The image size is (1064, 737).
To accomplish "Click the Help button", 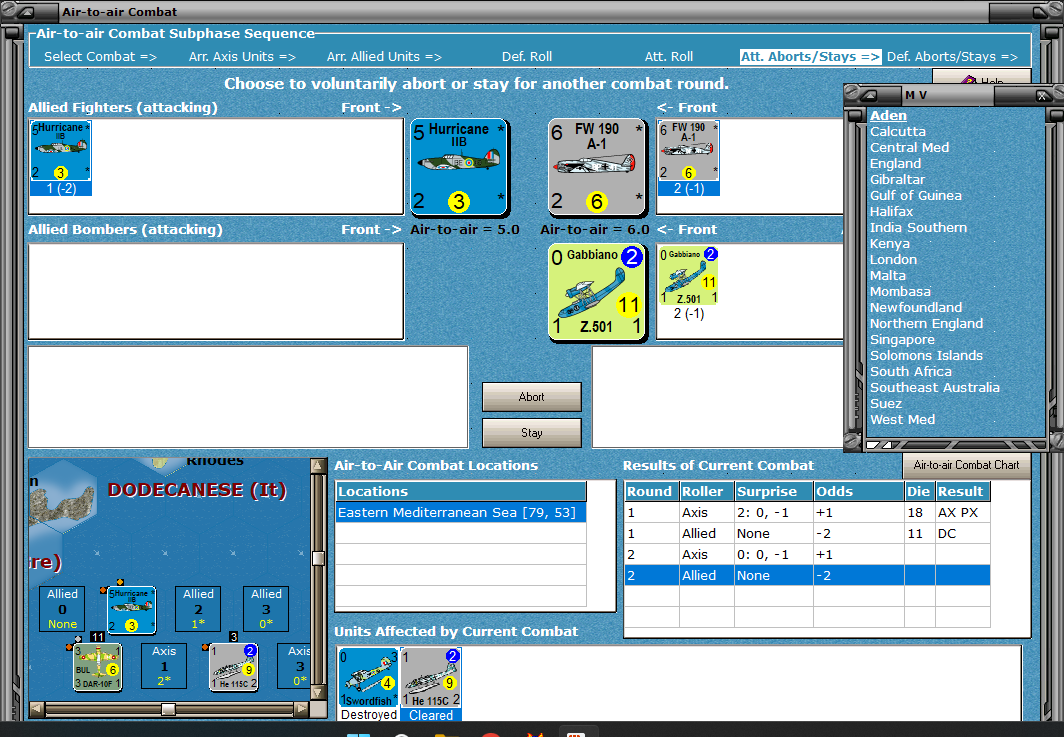I will click(981, 77).
